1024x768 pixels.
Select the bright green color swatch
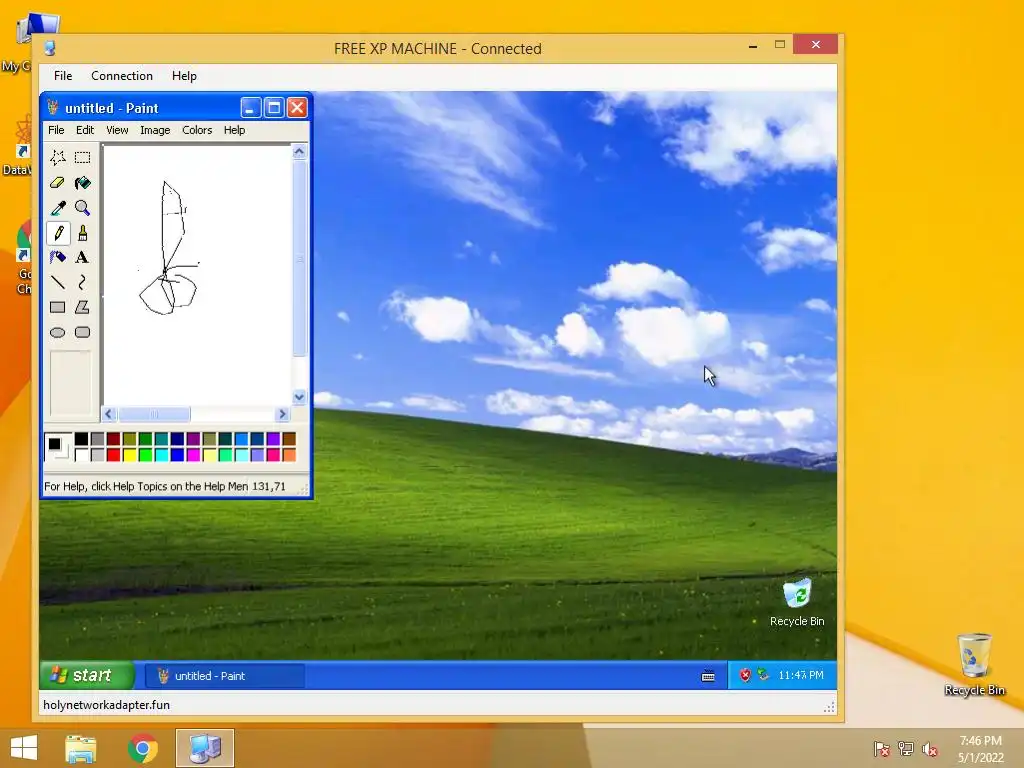[146, 455]
